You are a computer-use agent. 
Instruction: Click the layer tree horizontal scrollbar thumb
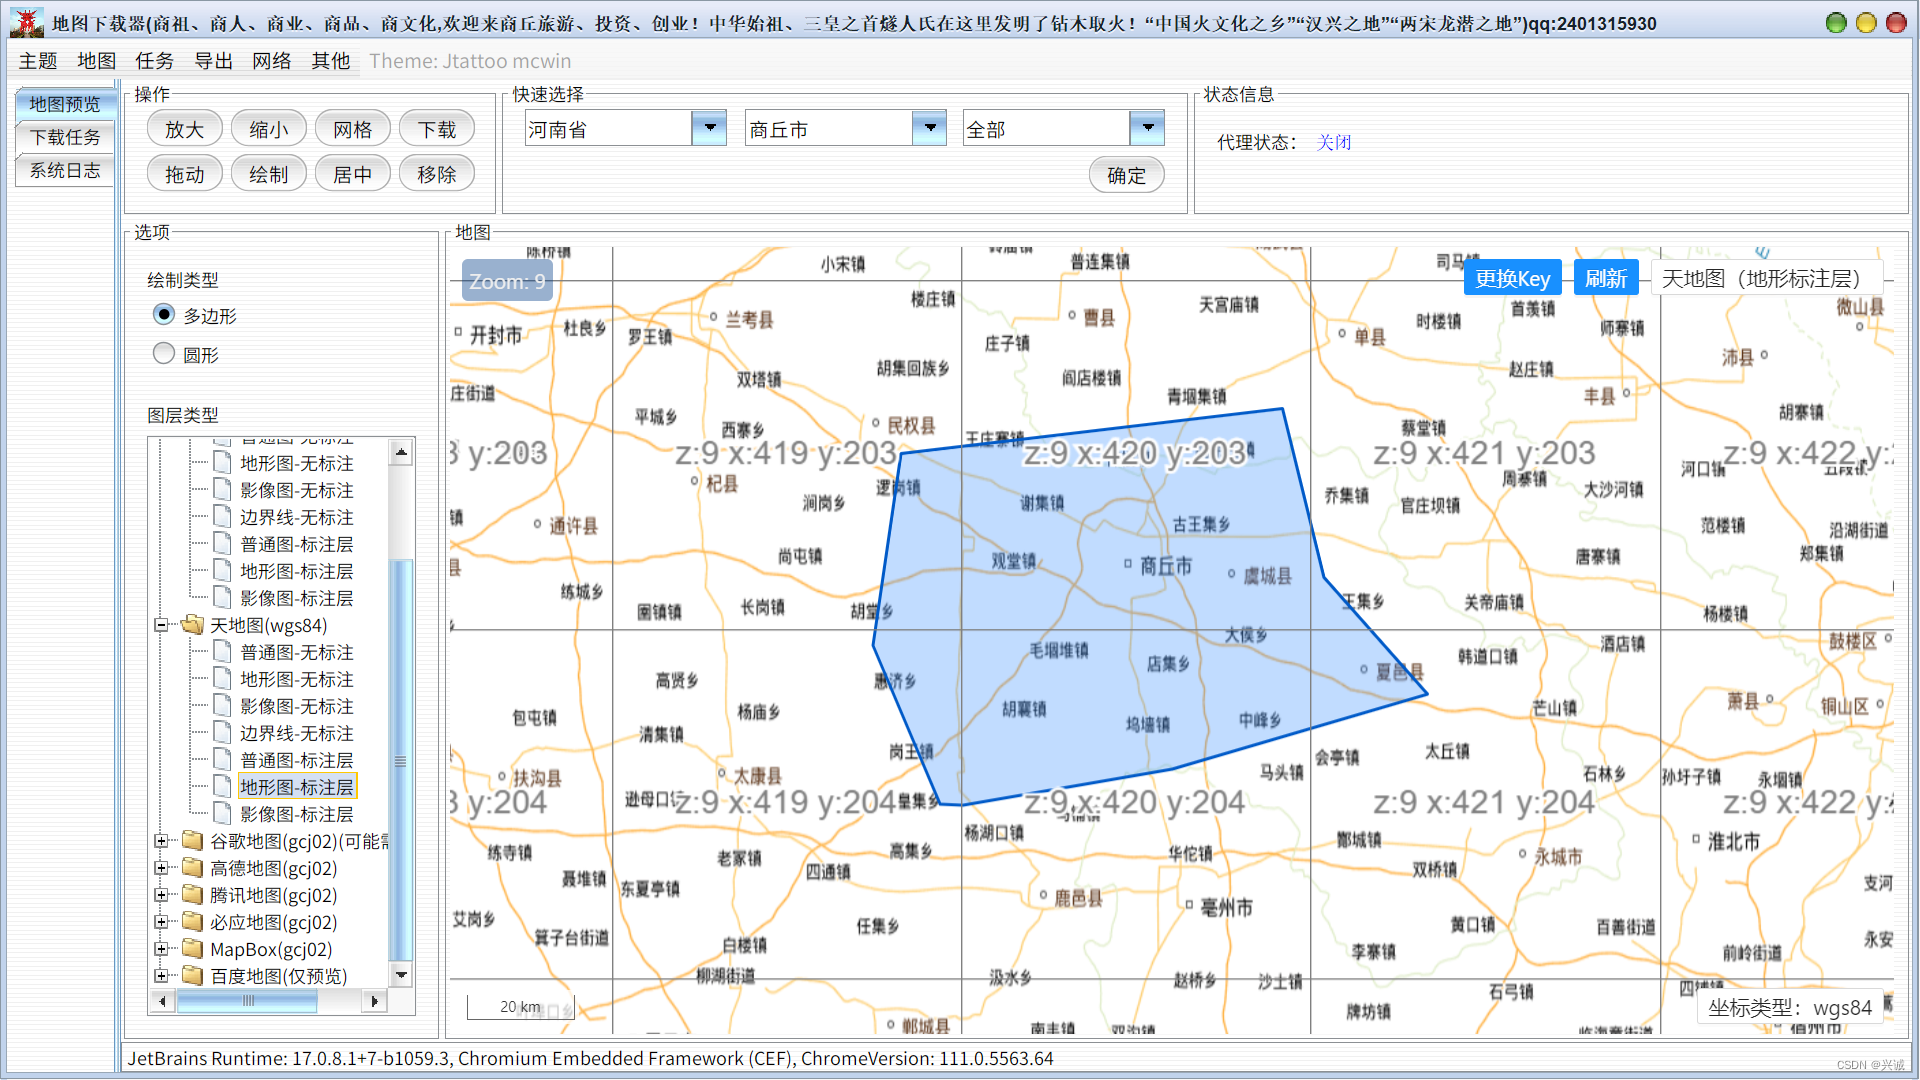click(x=248, y=1000)
